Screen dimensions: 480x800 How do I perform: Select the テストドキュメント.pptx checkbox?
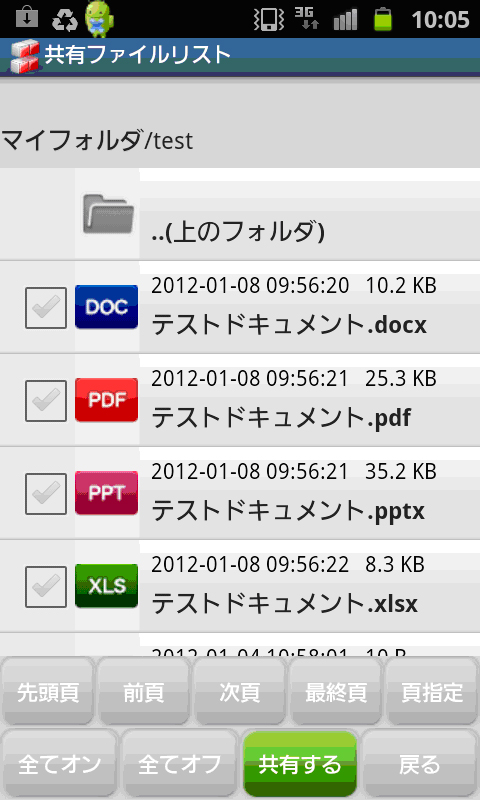point(46,494)
